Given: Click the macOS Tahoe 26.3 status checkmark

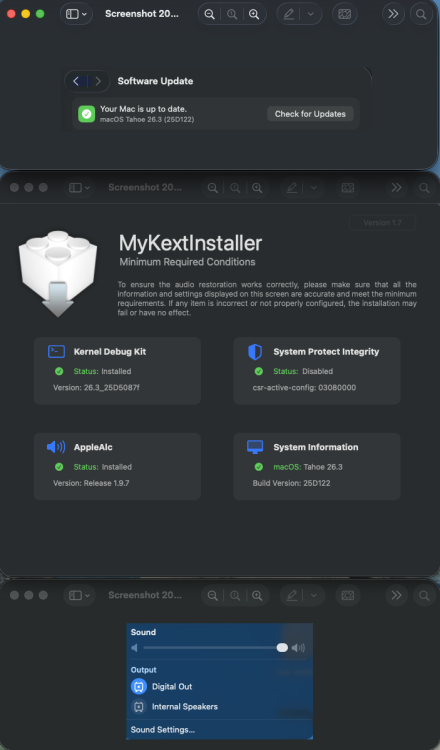Looking at the screenshot, I should [x=259, y=467].
